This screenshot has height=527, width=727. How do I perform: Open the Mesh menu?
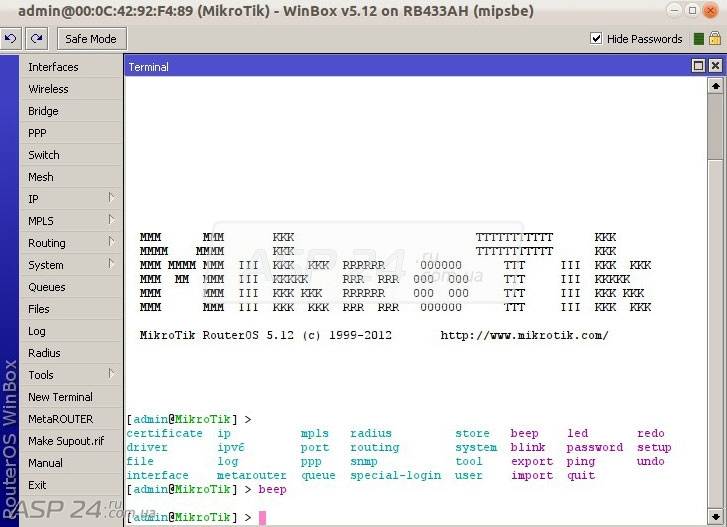71,177
